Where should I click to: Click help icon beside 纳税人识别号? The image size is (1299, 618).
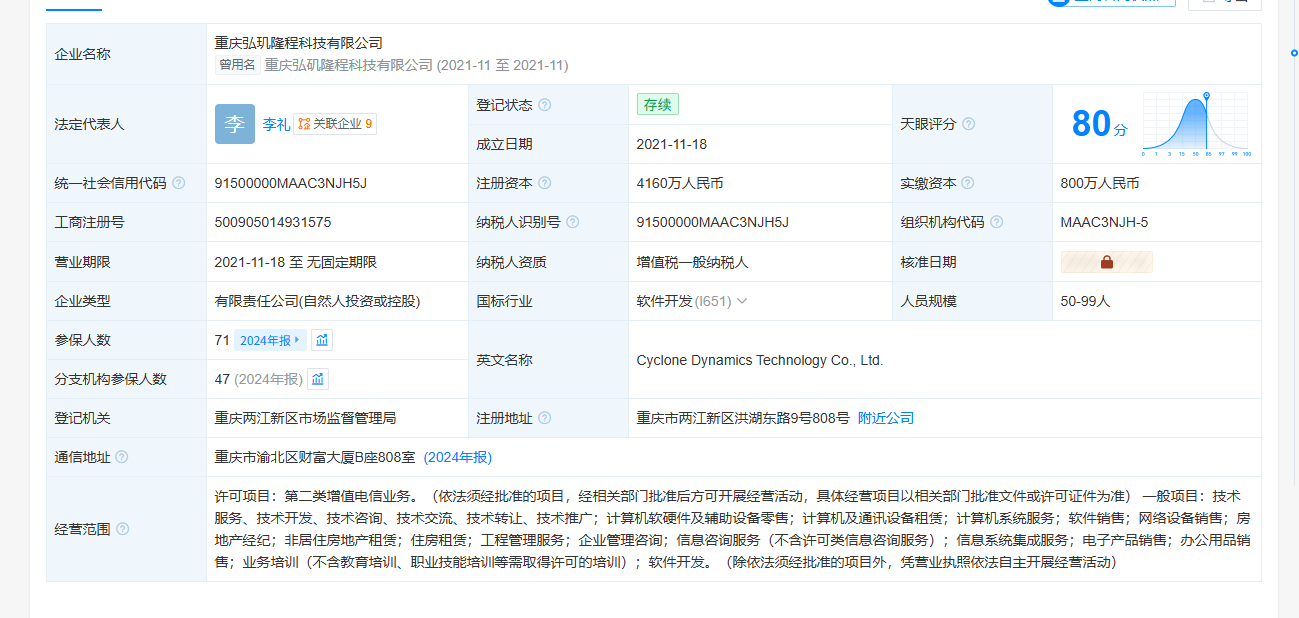573,222
